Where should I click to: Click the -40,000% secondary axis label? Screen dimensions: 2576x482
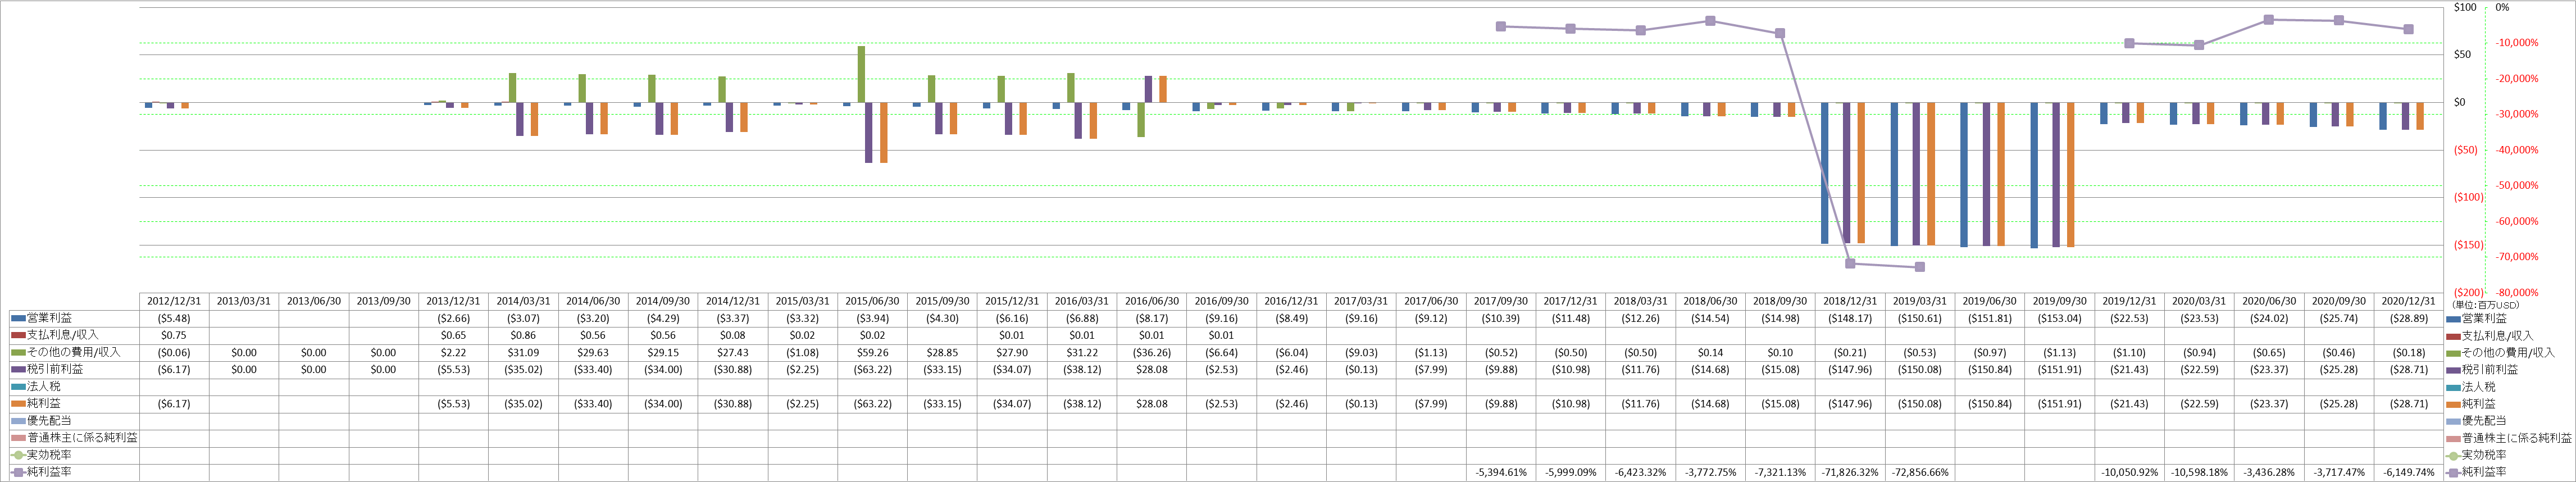(2516, 150)
